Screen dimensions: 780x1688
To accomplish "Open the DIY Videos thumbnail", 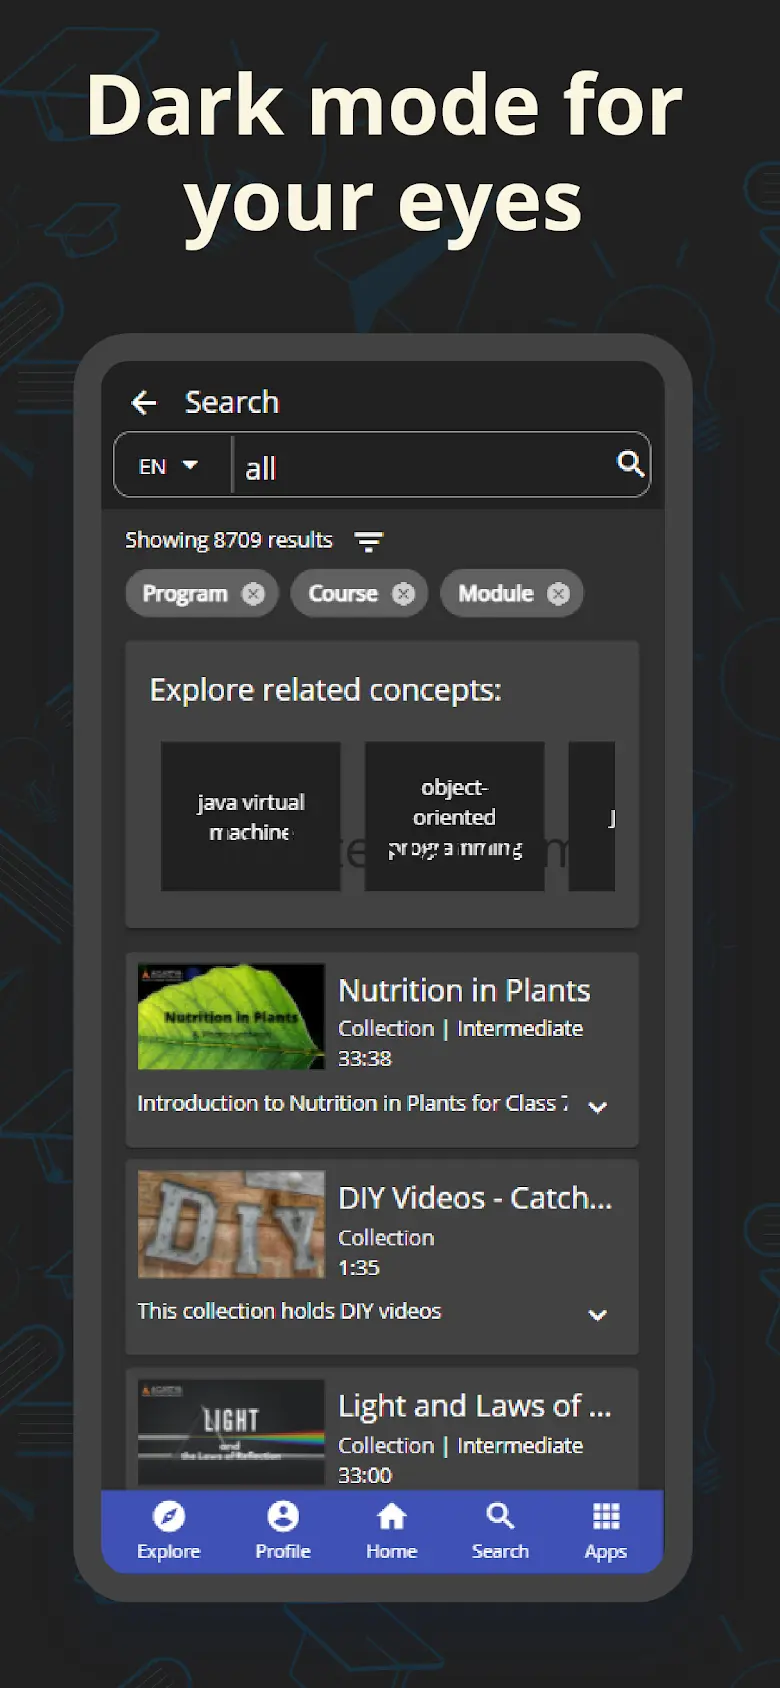I will point(231,1224).
